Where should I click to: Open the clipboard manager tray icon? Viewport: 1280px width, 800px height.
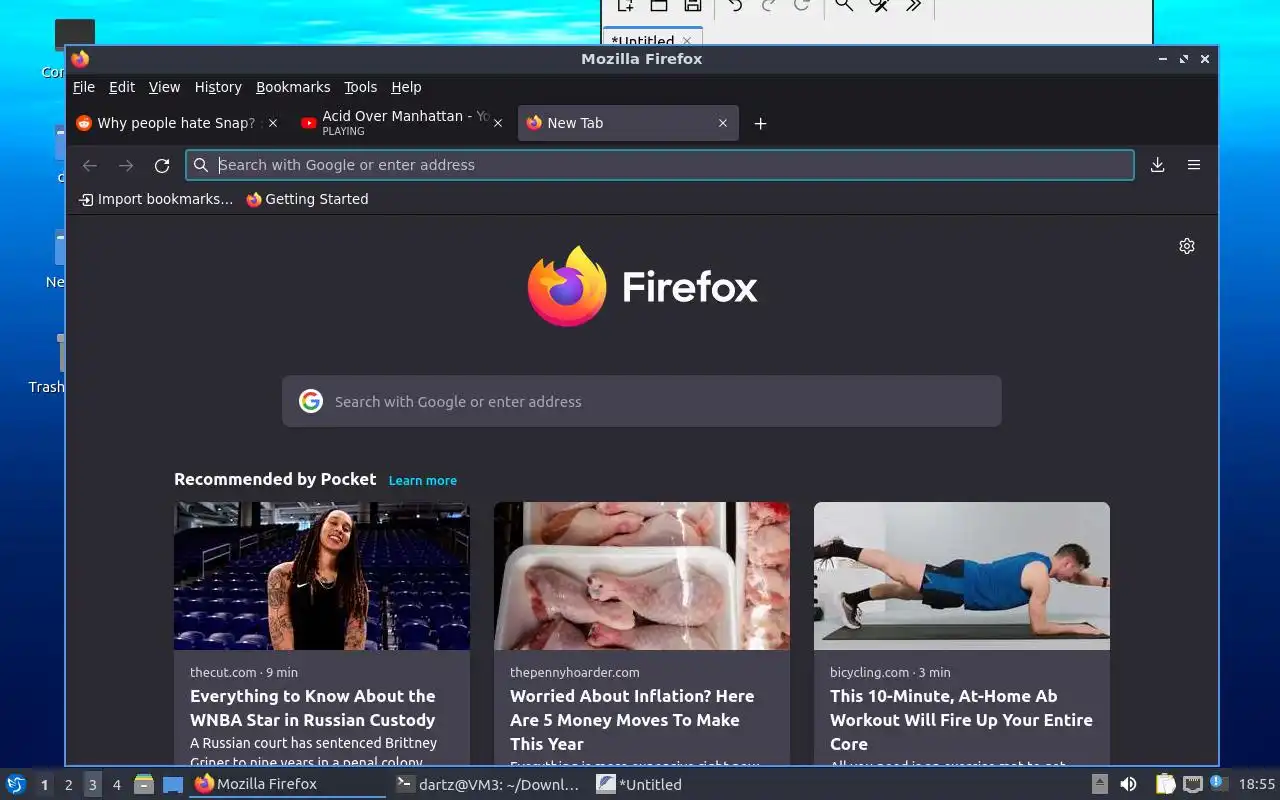point(1165,785)
